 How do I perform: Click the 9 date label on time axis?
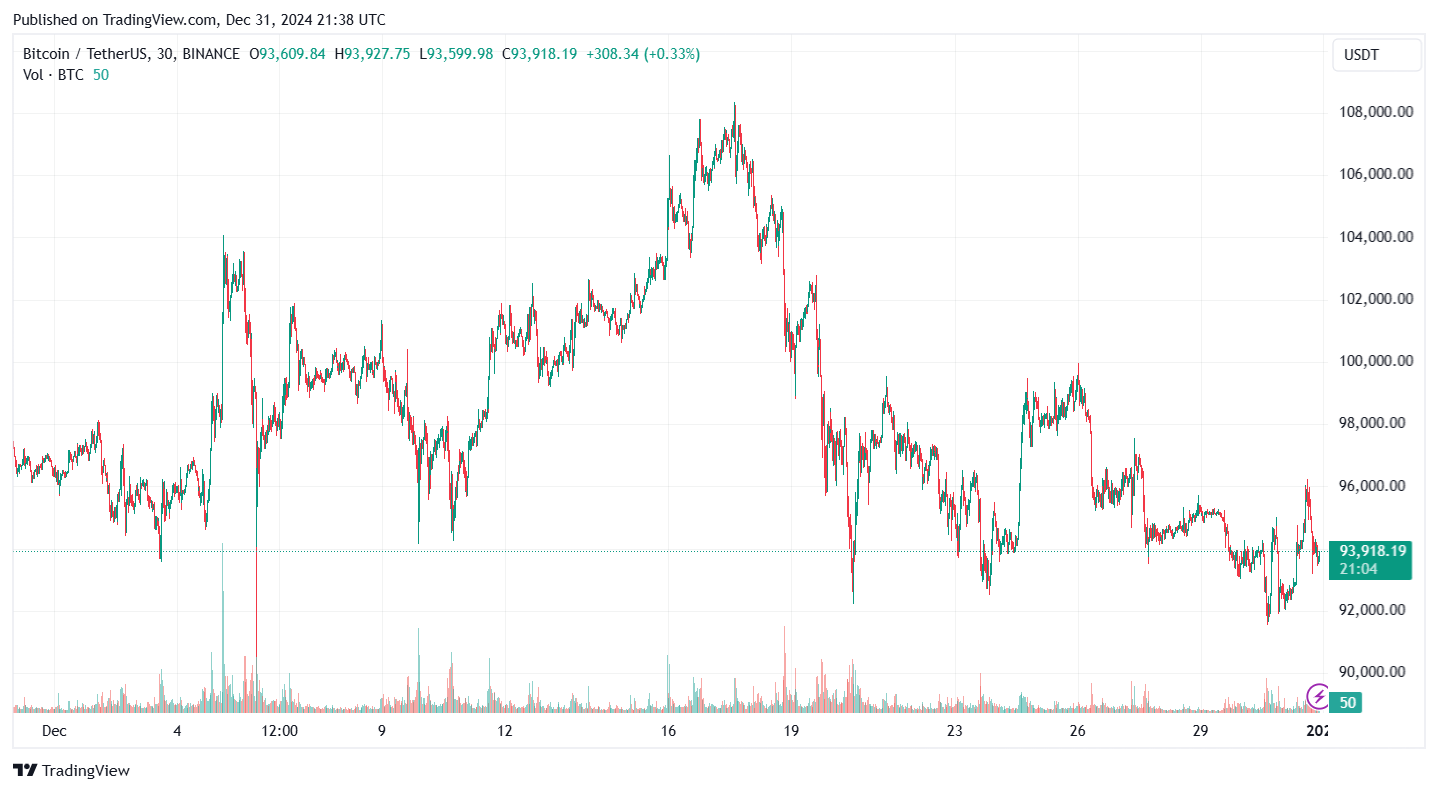coord(382,731)
